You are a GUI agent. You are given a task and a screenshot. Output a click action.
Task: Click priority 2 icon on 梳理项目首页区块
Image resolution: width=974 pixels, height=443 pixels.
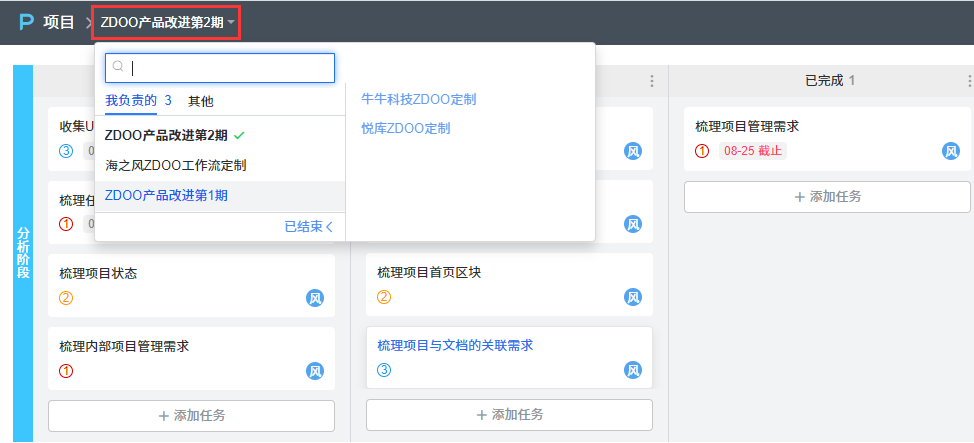[x=385, y=297]
